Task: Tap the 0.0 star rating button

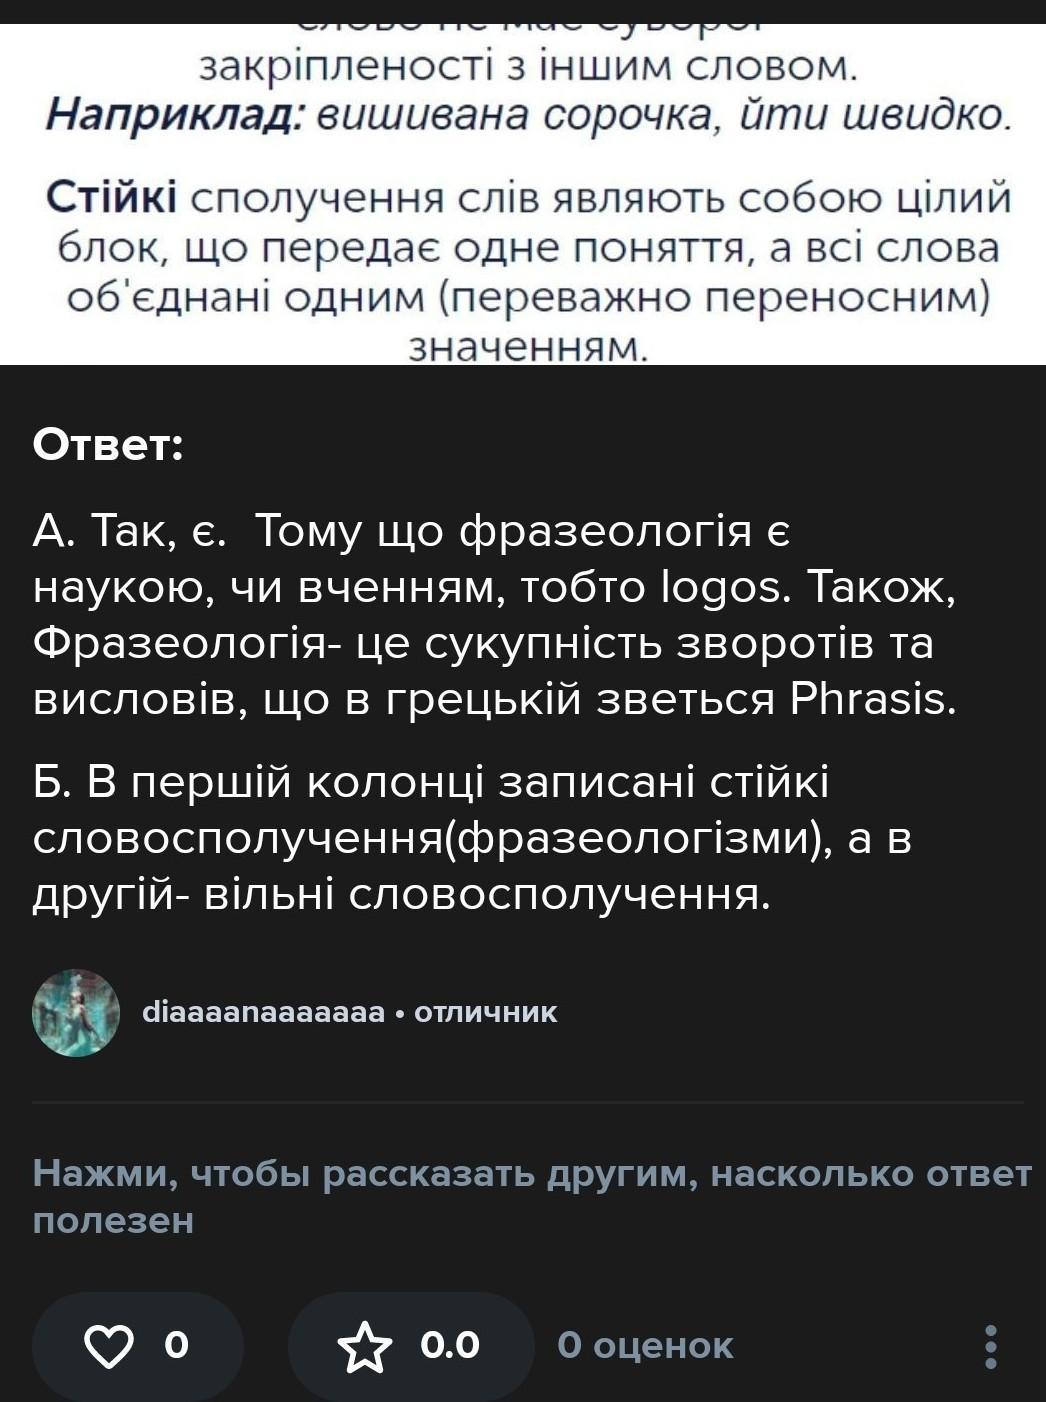Action: (411, 1346)
